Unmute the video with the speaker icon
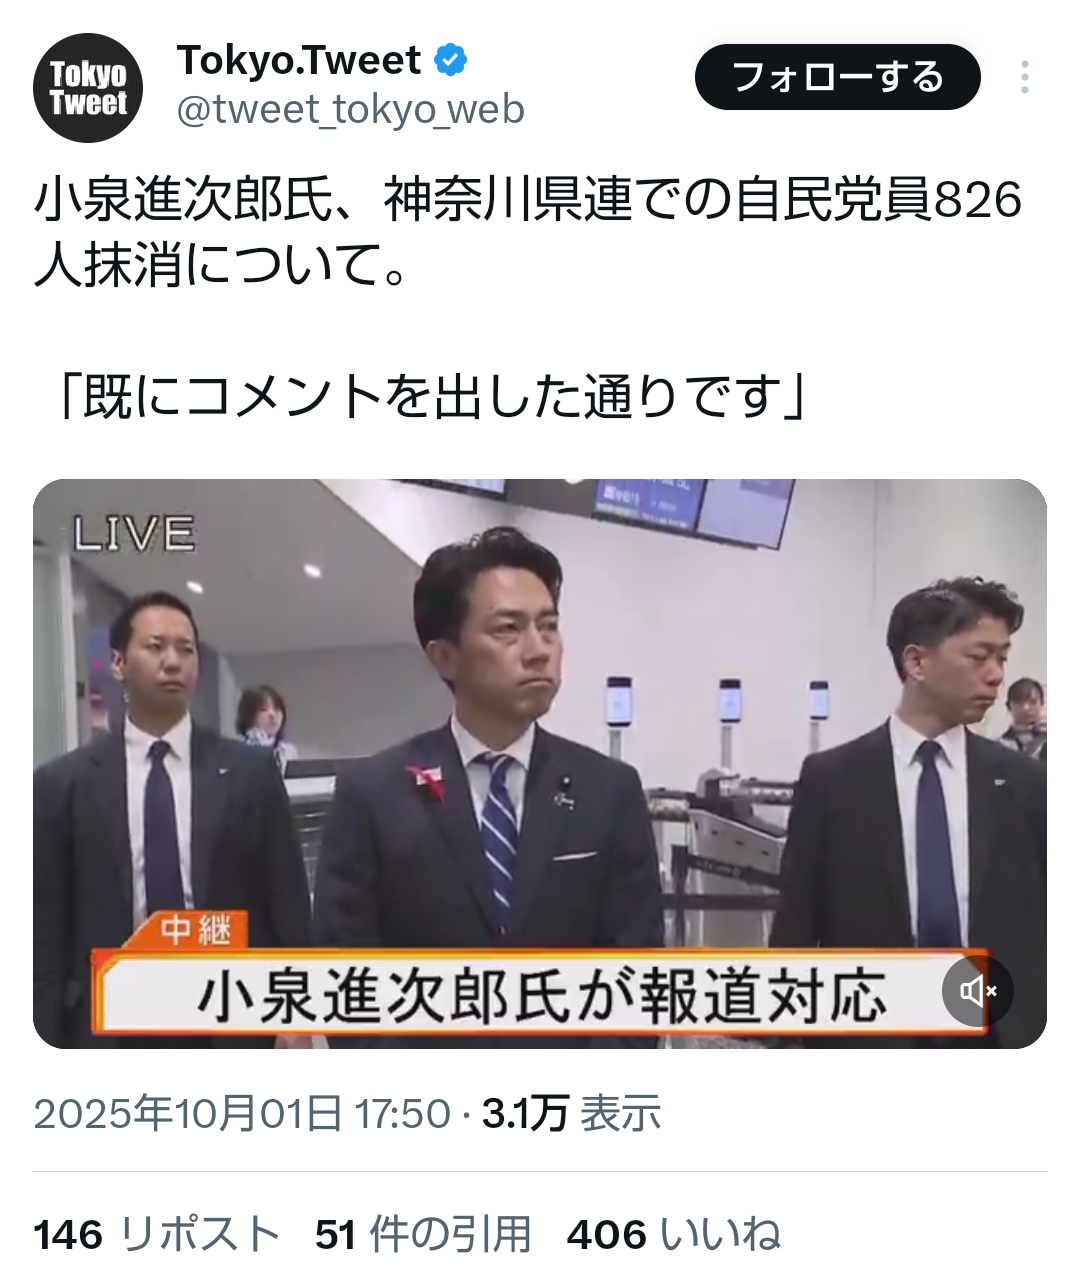The height and width of the screenshot is (1277, 1080). (x=978, y=990)
